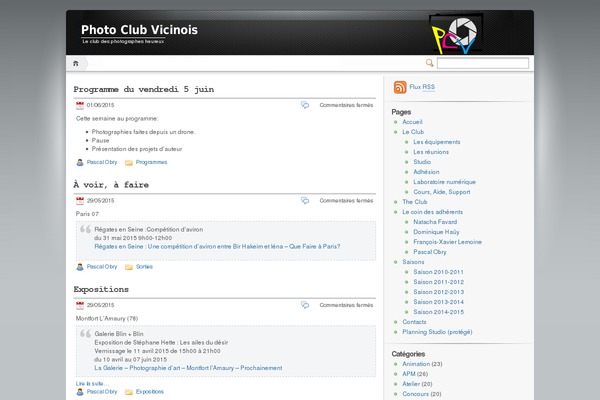
Task: Open Planning Studio (protégé) page
Action: click(437, 332)
